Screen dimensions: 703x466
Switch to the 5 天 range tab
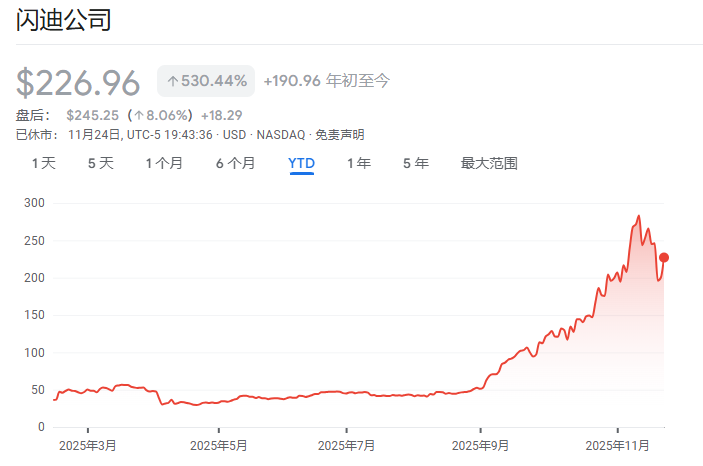101,163
